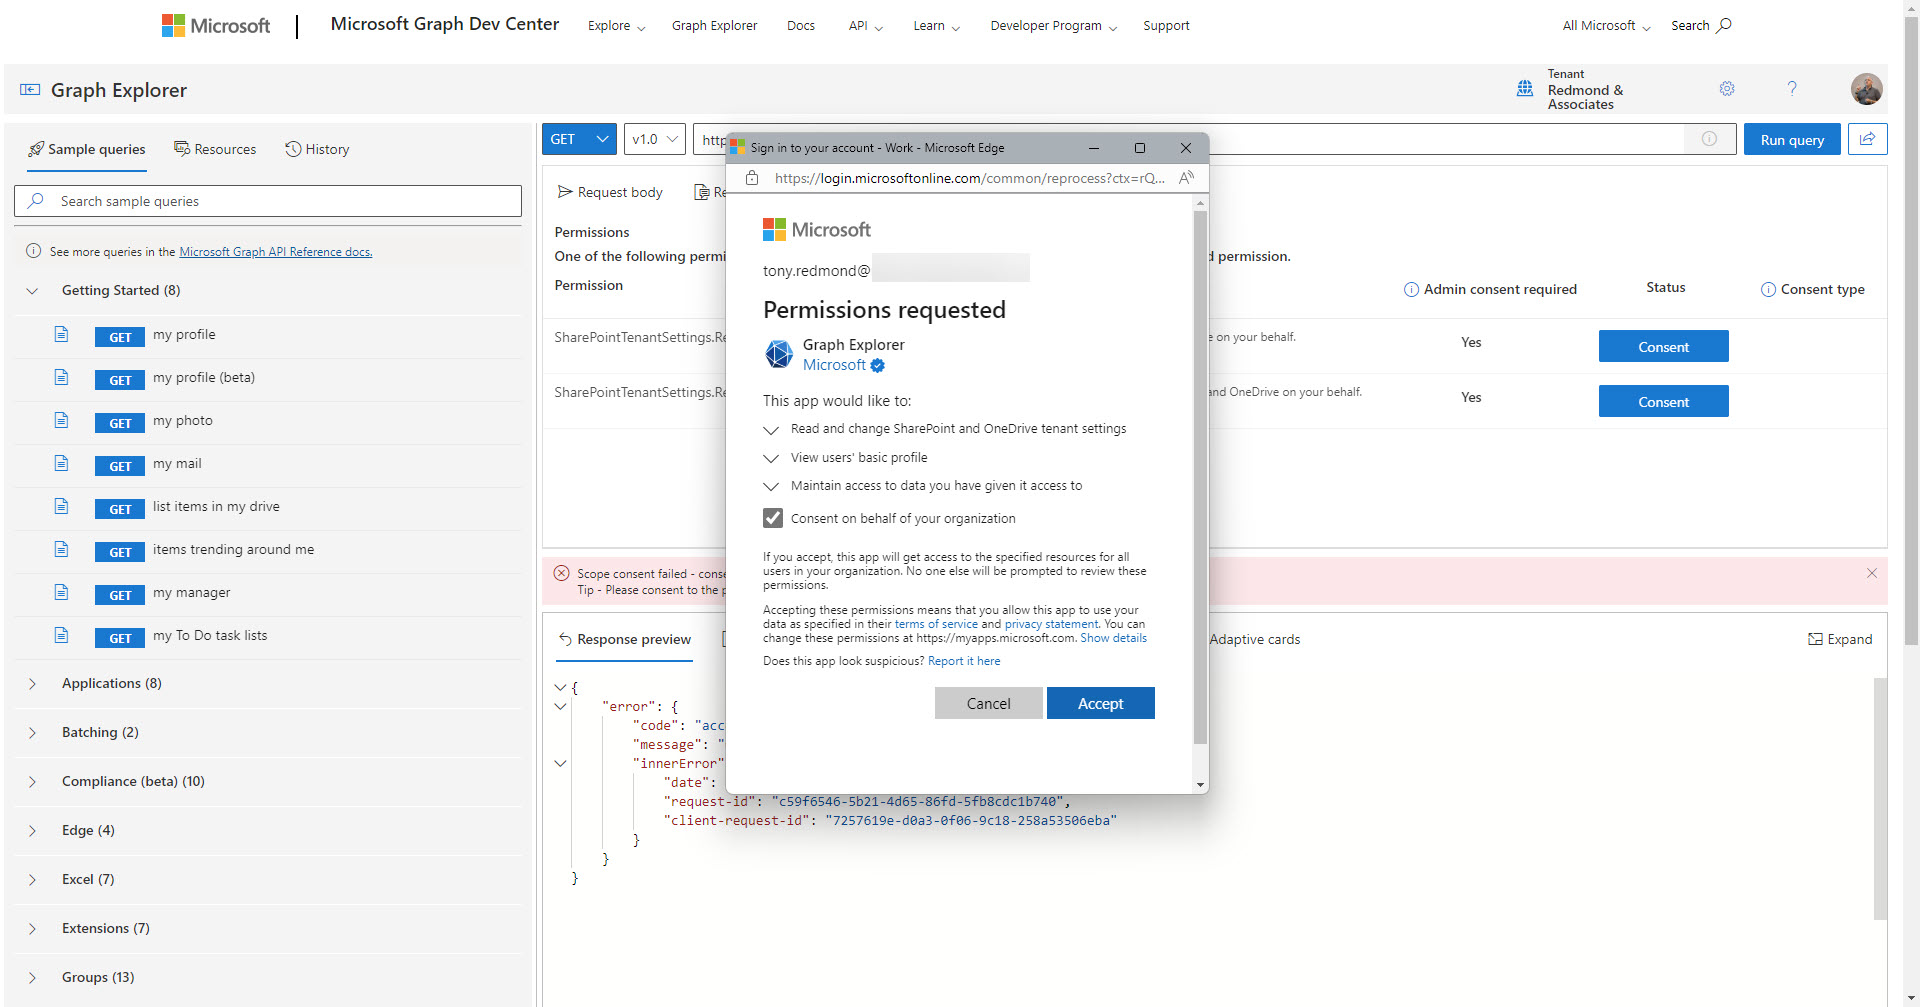Collapse the error JSON node
1920x1007 pixels.
click(560, 706)
